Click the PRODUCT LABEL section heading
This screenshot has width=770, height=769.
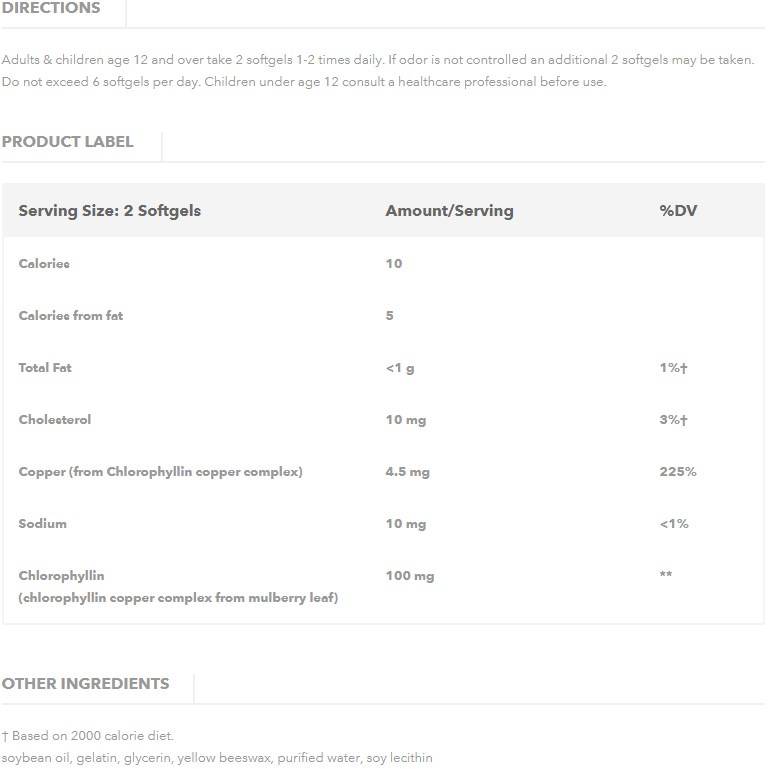(x=67, y=142)
